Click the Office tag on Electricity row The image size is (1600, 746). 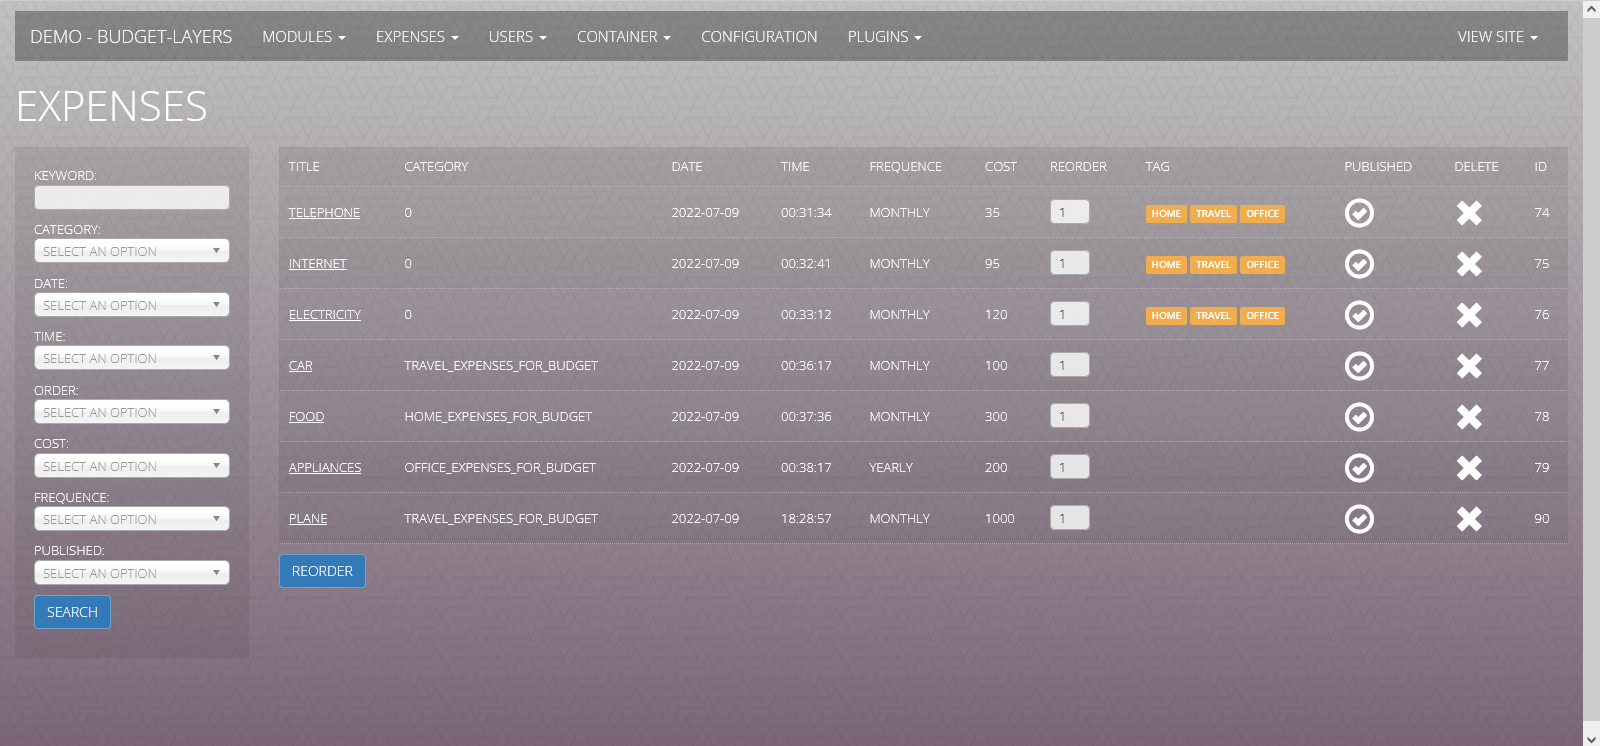(1262, 316)
